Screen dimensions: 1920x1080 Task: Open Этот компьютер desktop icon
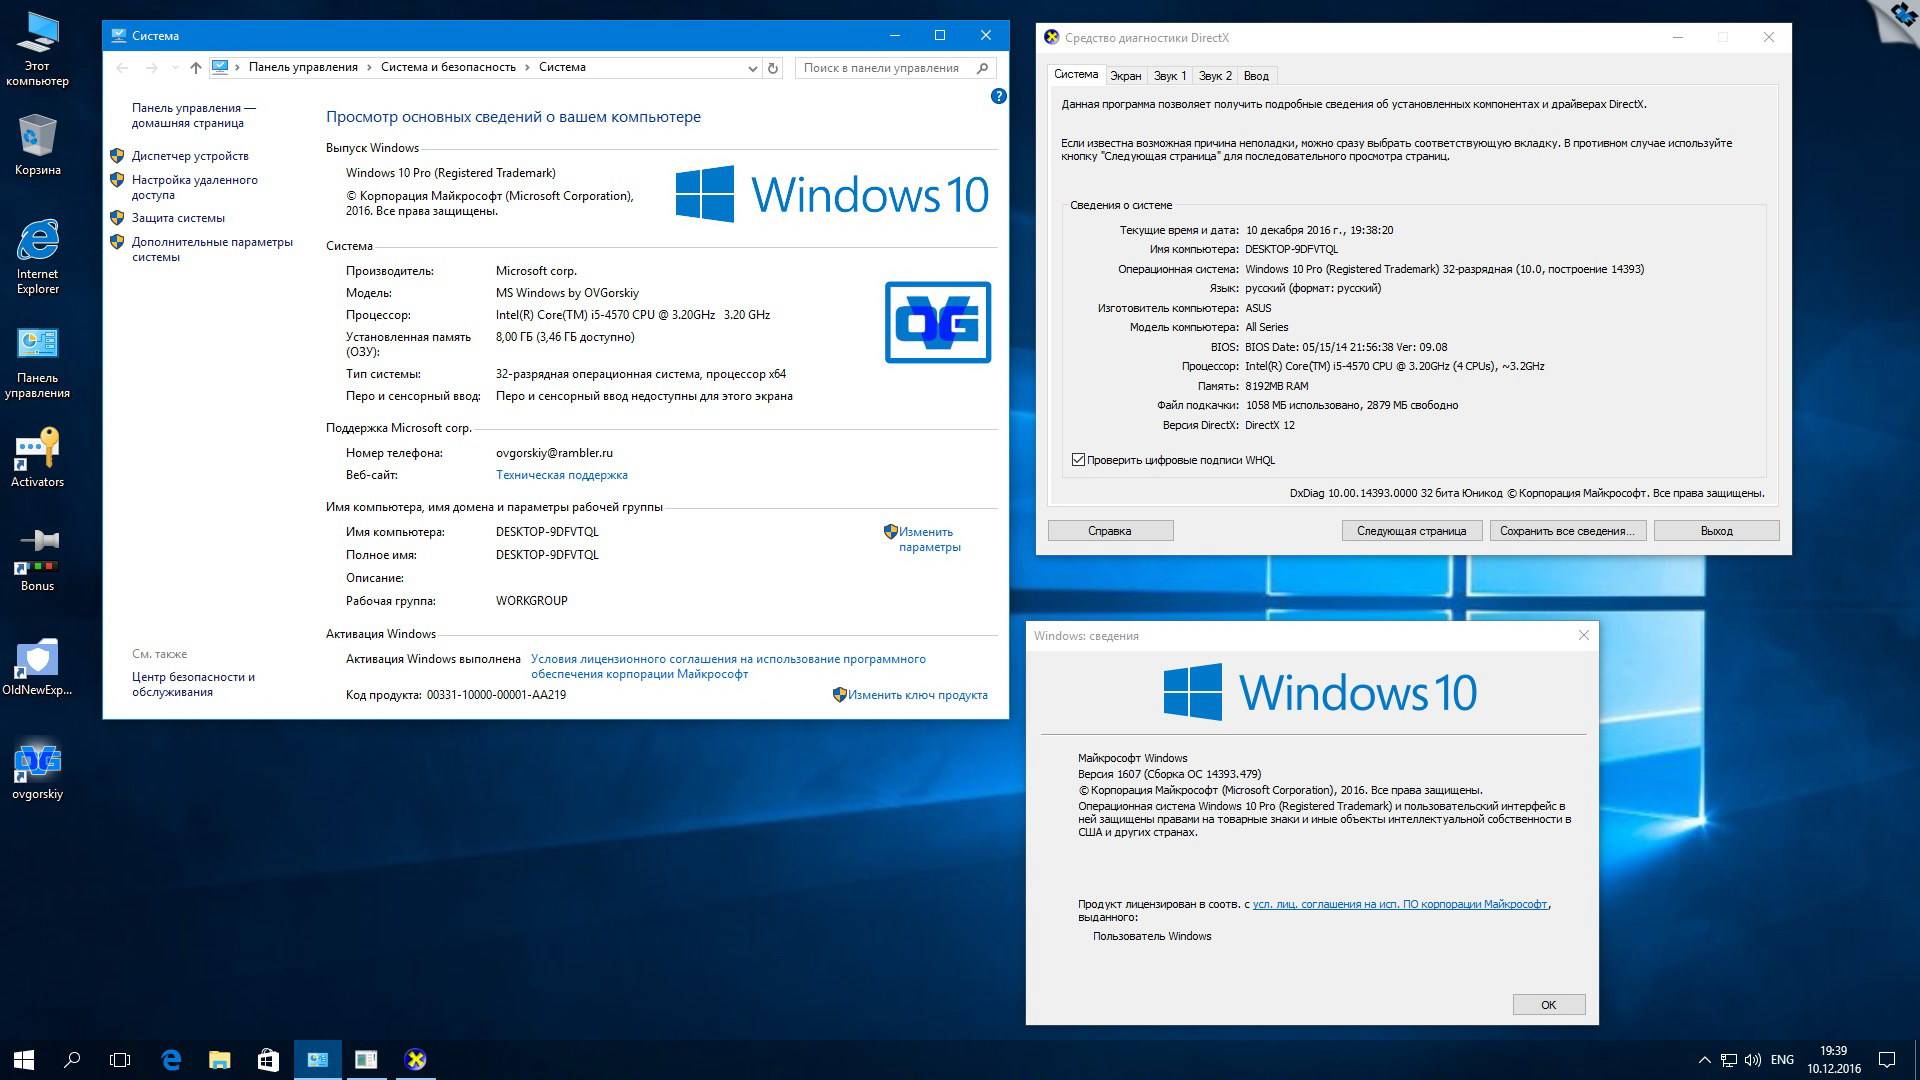[37, 50]
